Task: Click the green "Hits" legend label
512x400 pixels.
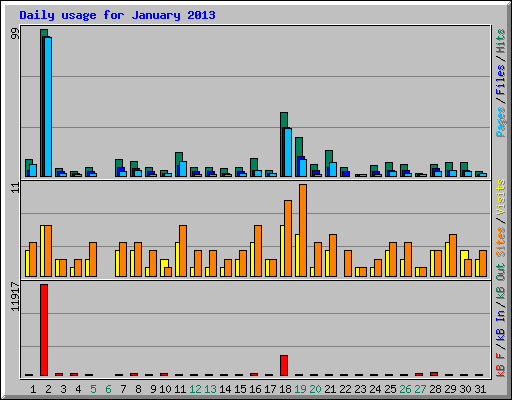Action: (500, 41)
